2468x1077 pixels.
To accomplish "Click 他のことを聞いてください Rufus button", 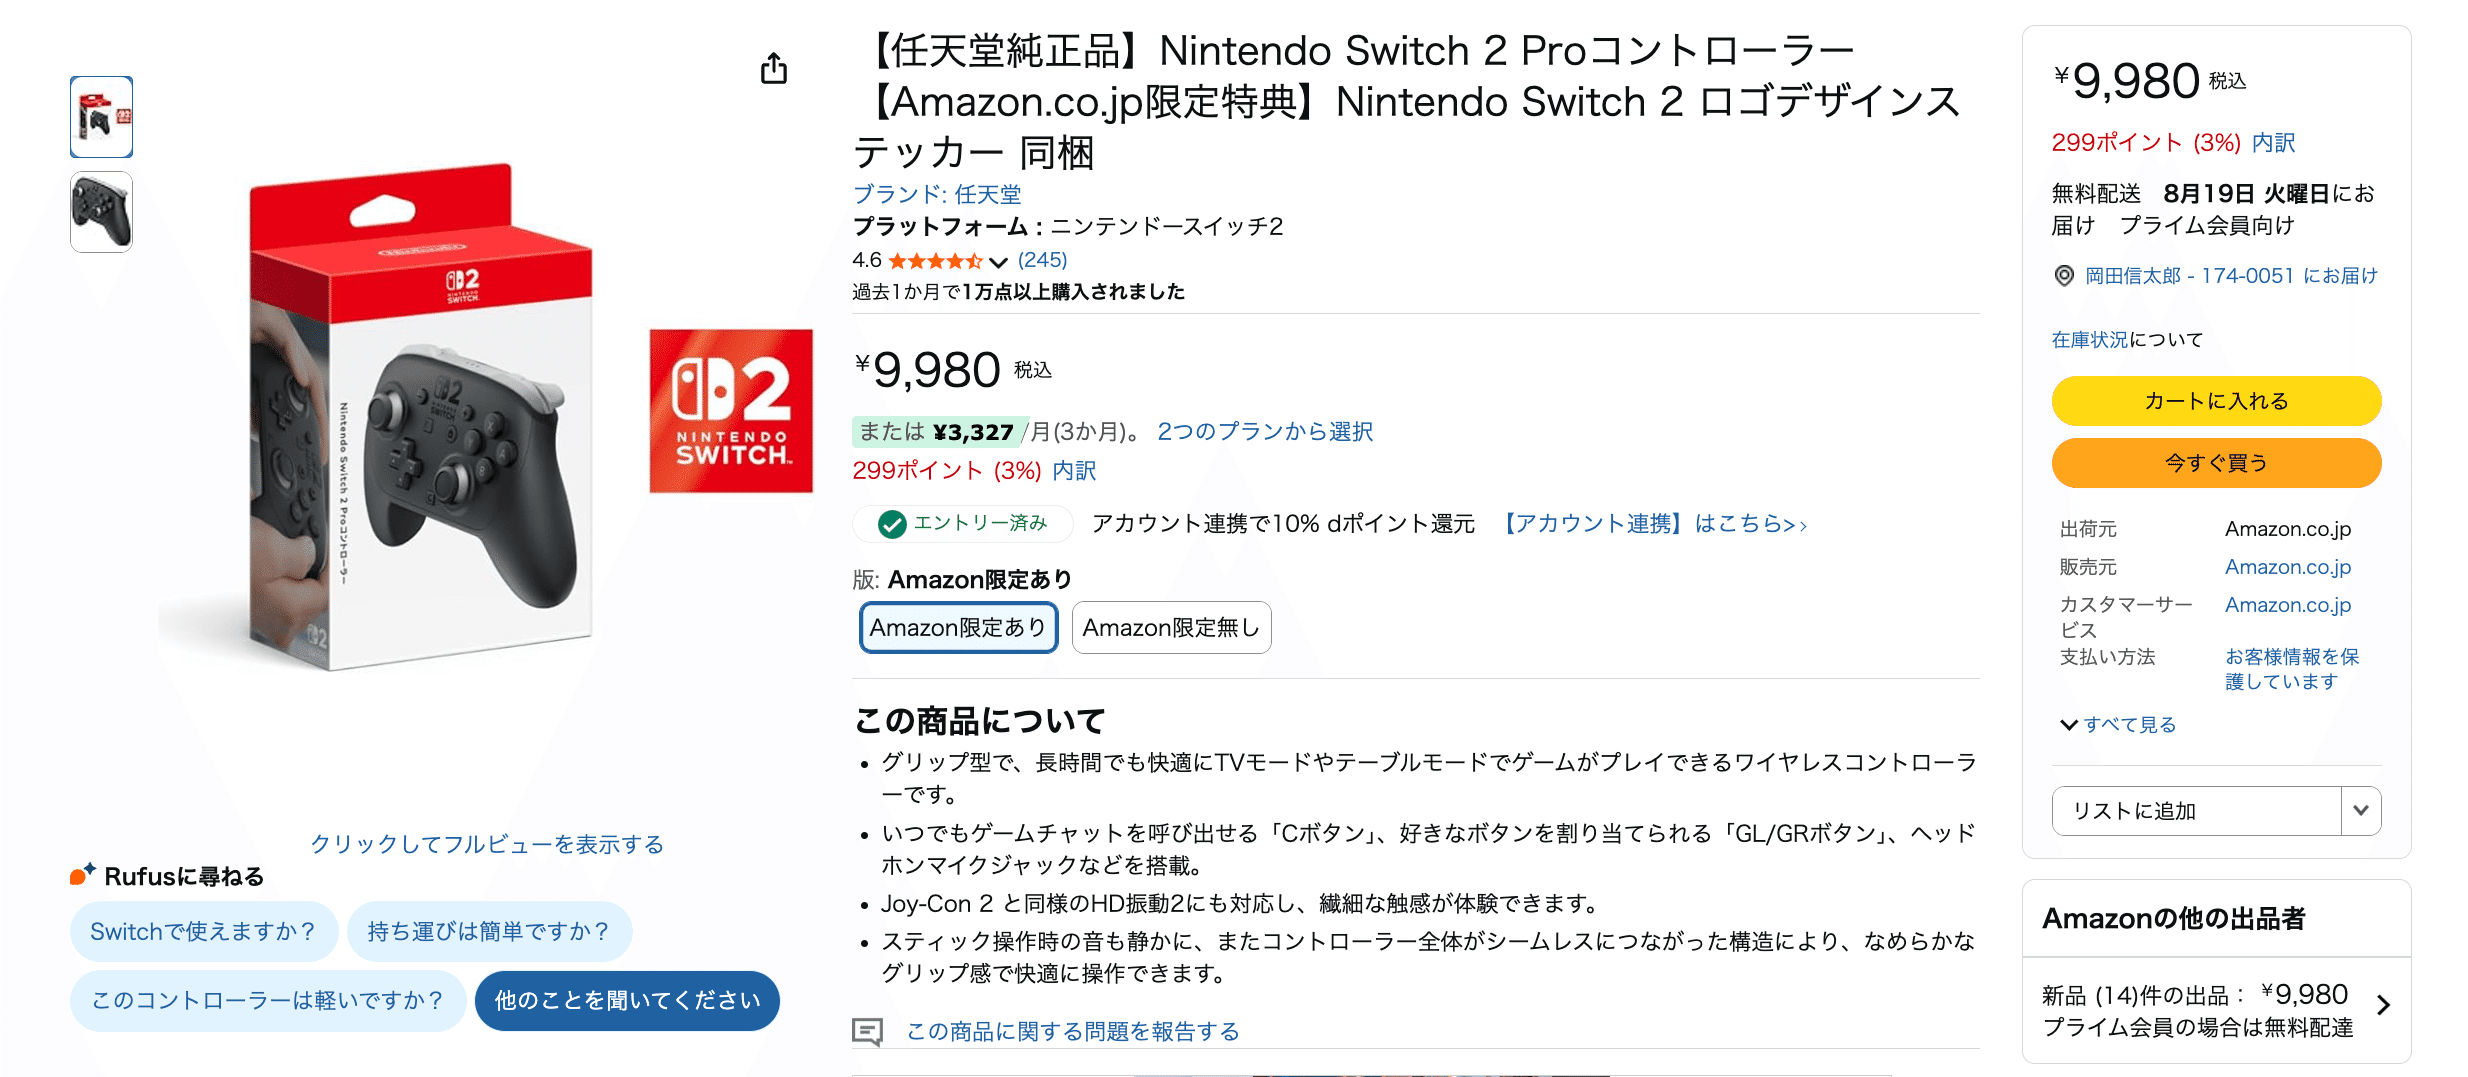I will [627, 1001].
